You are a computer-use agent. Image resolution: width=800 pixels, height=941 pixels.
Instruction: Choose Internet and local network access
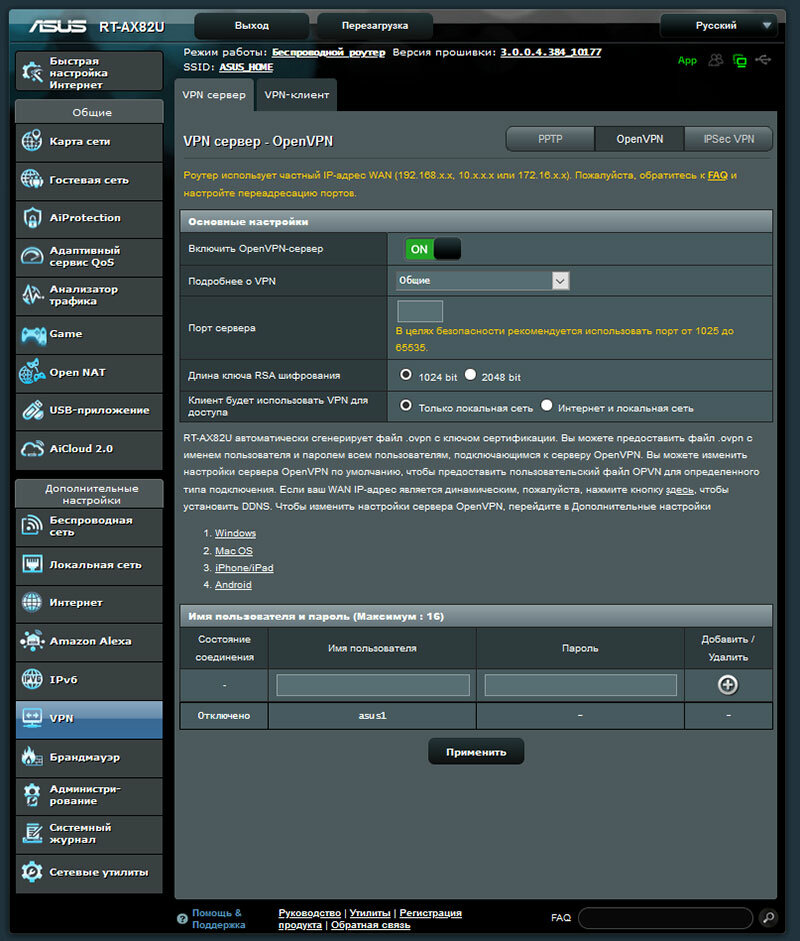(546, 406)
